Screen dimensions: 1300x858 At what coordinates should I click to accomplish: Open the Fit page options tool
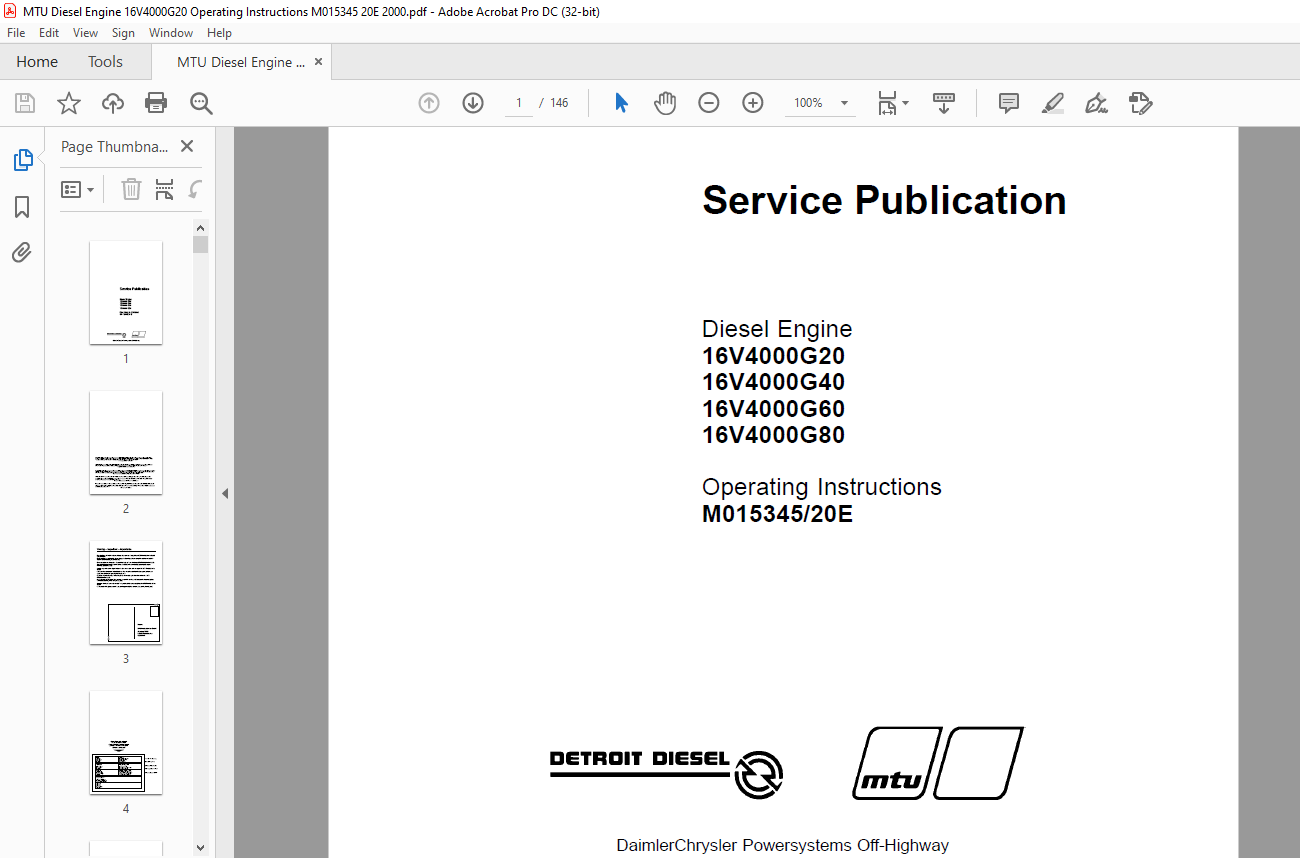[887, 103]
